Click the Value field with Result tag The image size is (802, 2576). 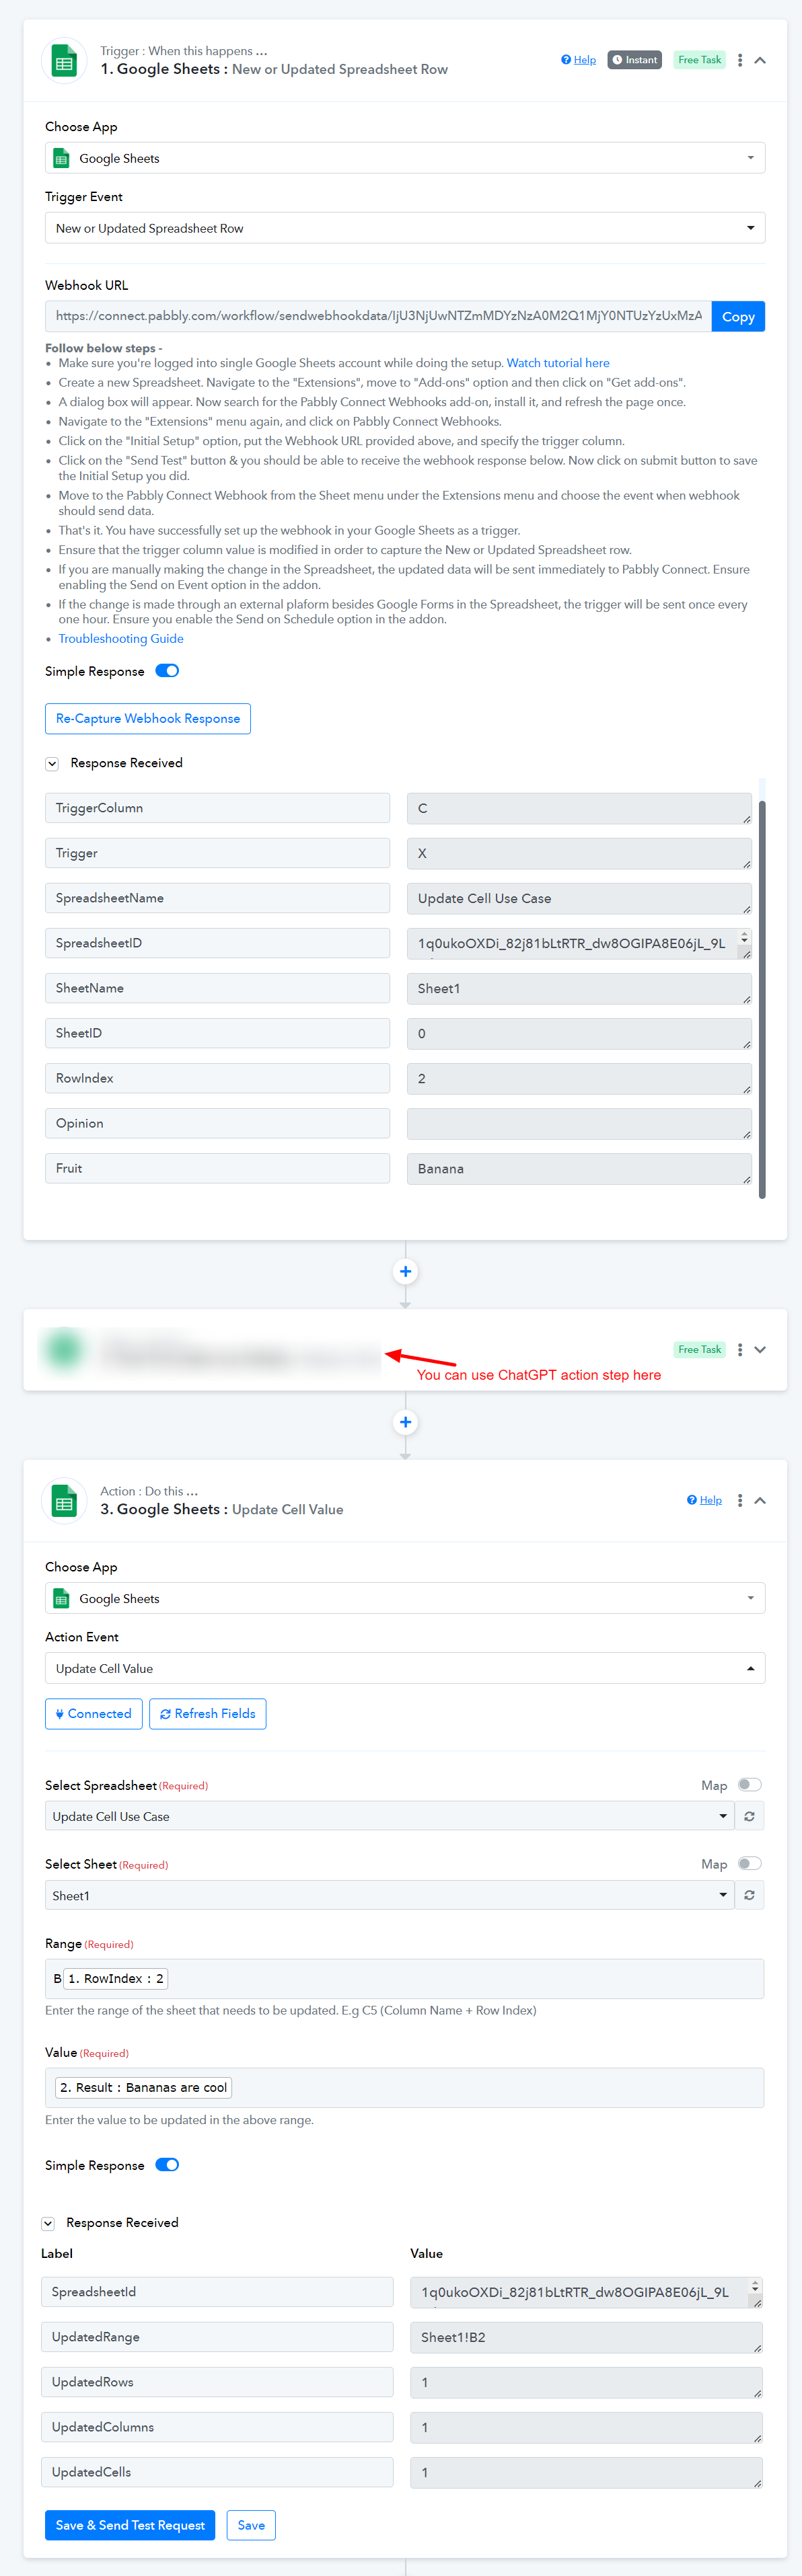(405, 2087)
